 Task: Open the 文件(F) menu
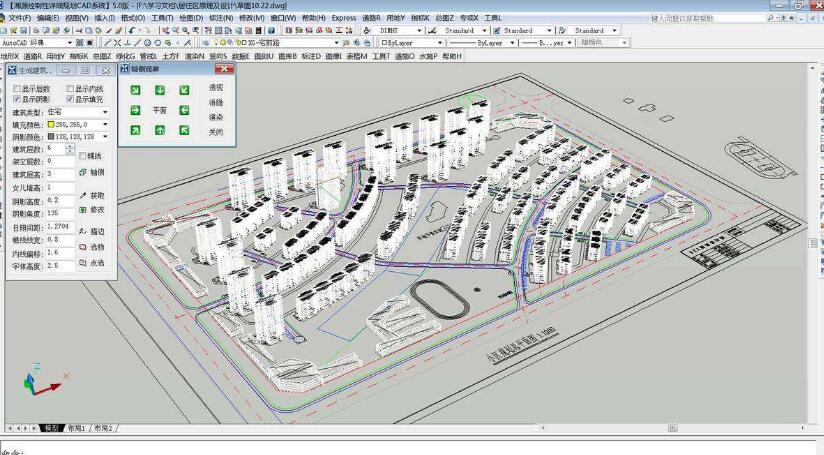click(x=20, y=18)
